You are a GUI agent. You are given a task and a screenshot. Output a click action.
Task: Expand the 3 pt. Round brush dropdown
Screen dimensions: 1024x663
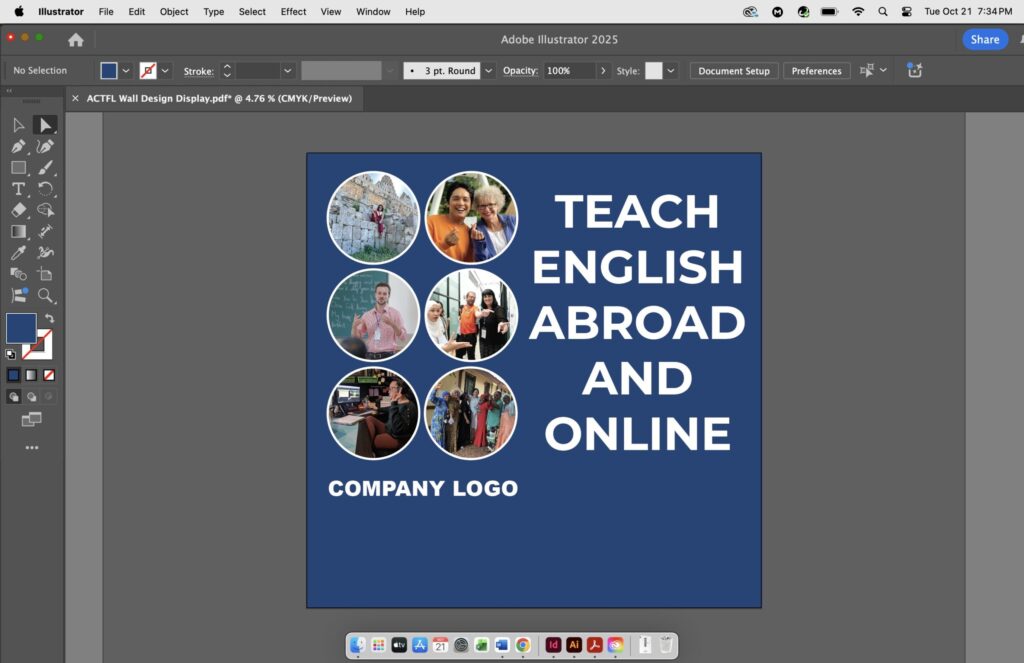click(x=488, y=71)
